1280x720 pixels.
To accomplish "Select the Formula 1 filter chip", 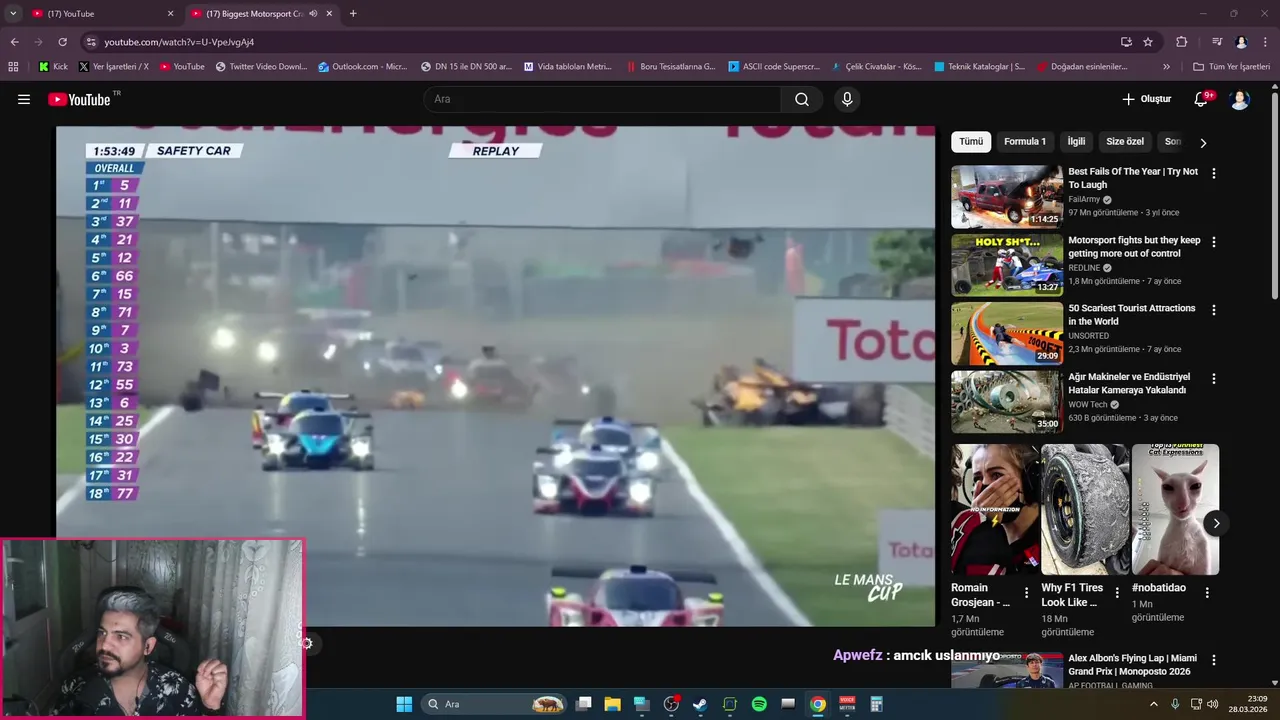I will point(1025,141).
